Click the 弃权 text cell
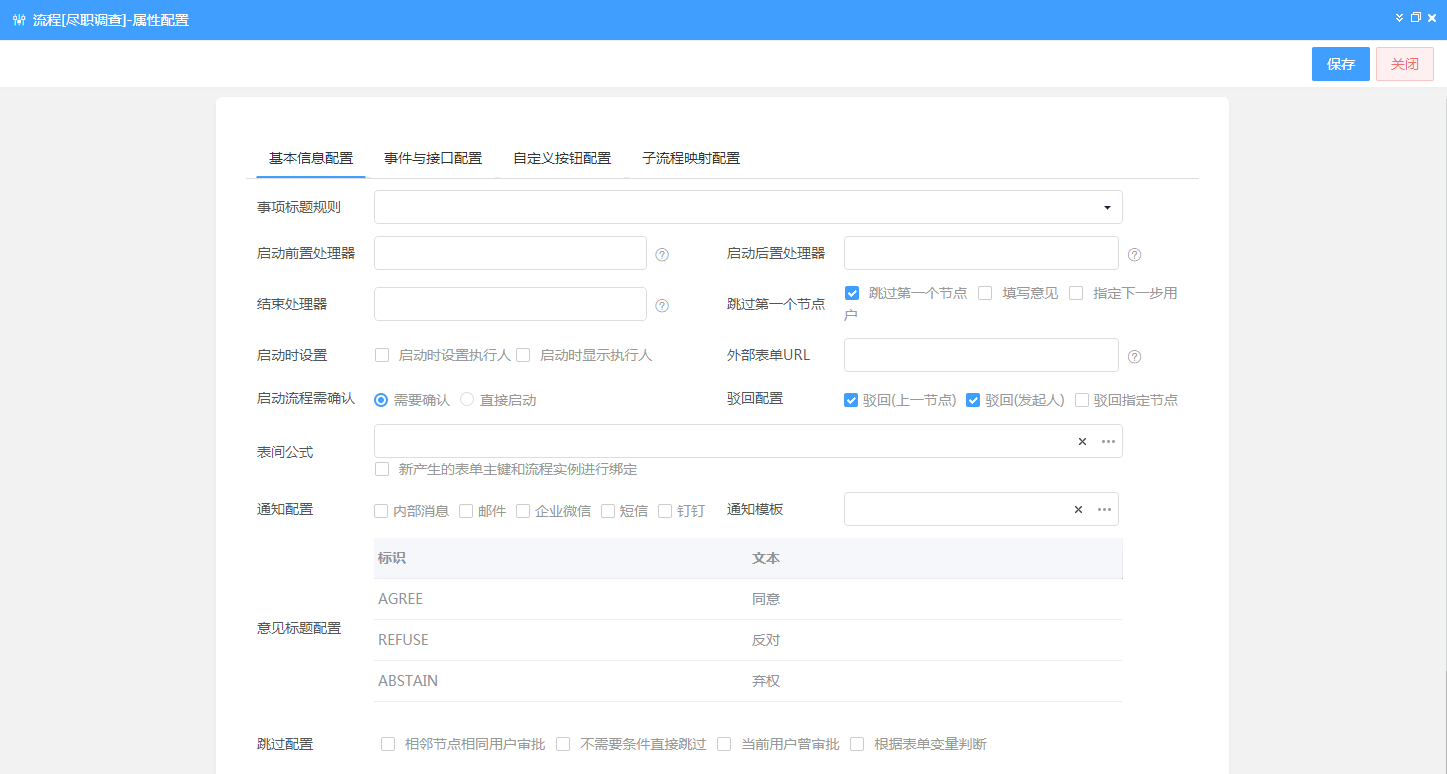Viewport: 1447px width, 774px height. coord(935,681)
